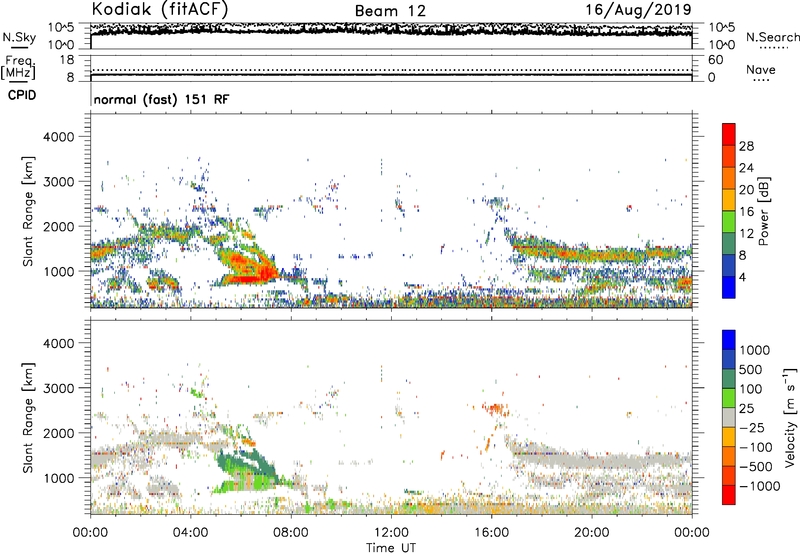Click the red bottom of Velocity colorbar
Image resolution: width=800 pixels, height=554 pixels.
point(729,495)
